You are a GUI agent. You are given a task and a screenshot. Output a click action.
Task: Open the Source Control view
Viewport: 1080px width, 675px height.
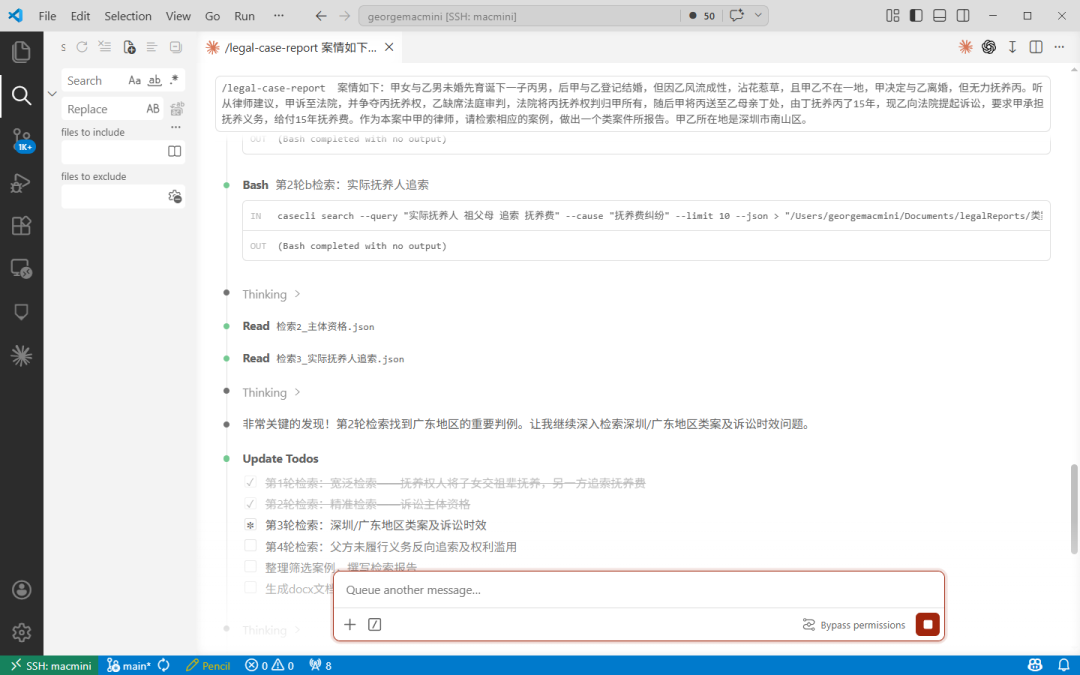pos(21,140)
